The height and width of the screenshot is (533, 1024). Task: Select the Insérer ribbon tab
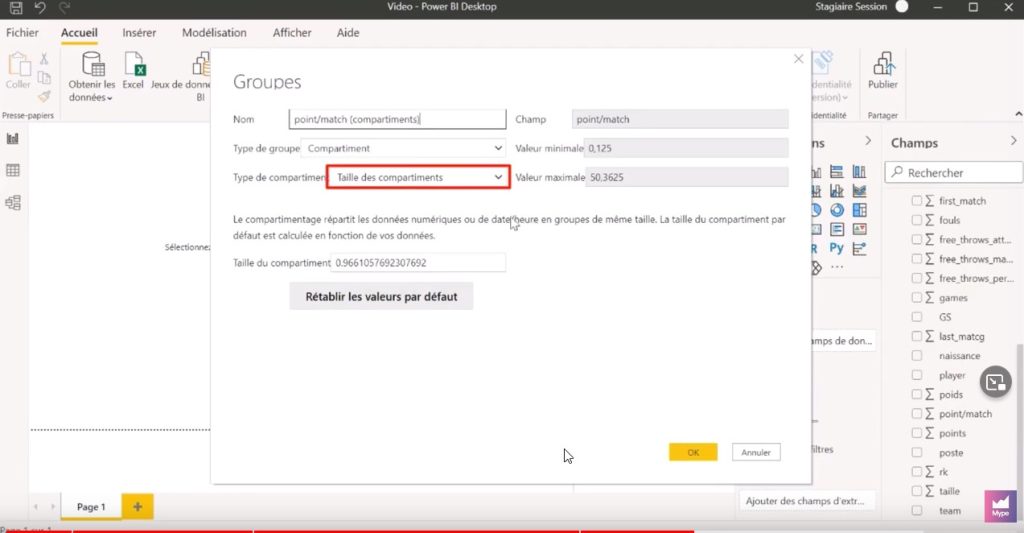tap(139, 33)
